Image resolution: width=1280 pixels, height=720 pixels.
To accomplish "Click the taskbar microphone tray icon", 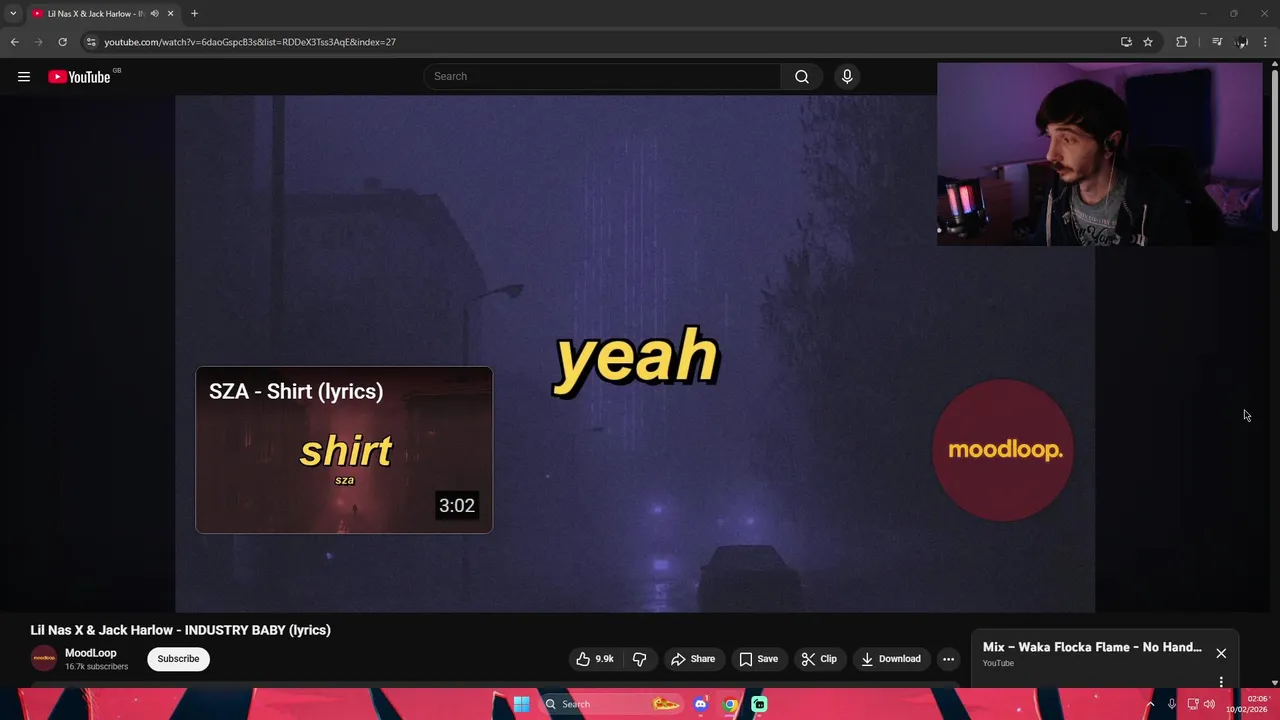I will 1171,704.
